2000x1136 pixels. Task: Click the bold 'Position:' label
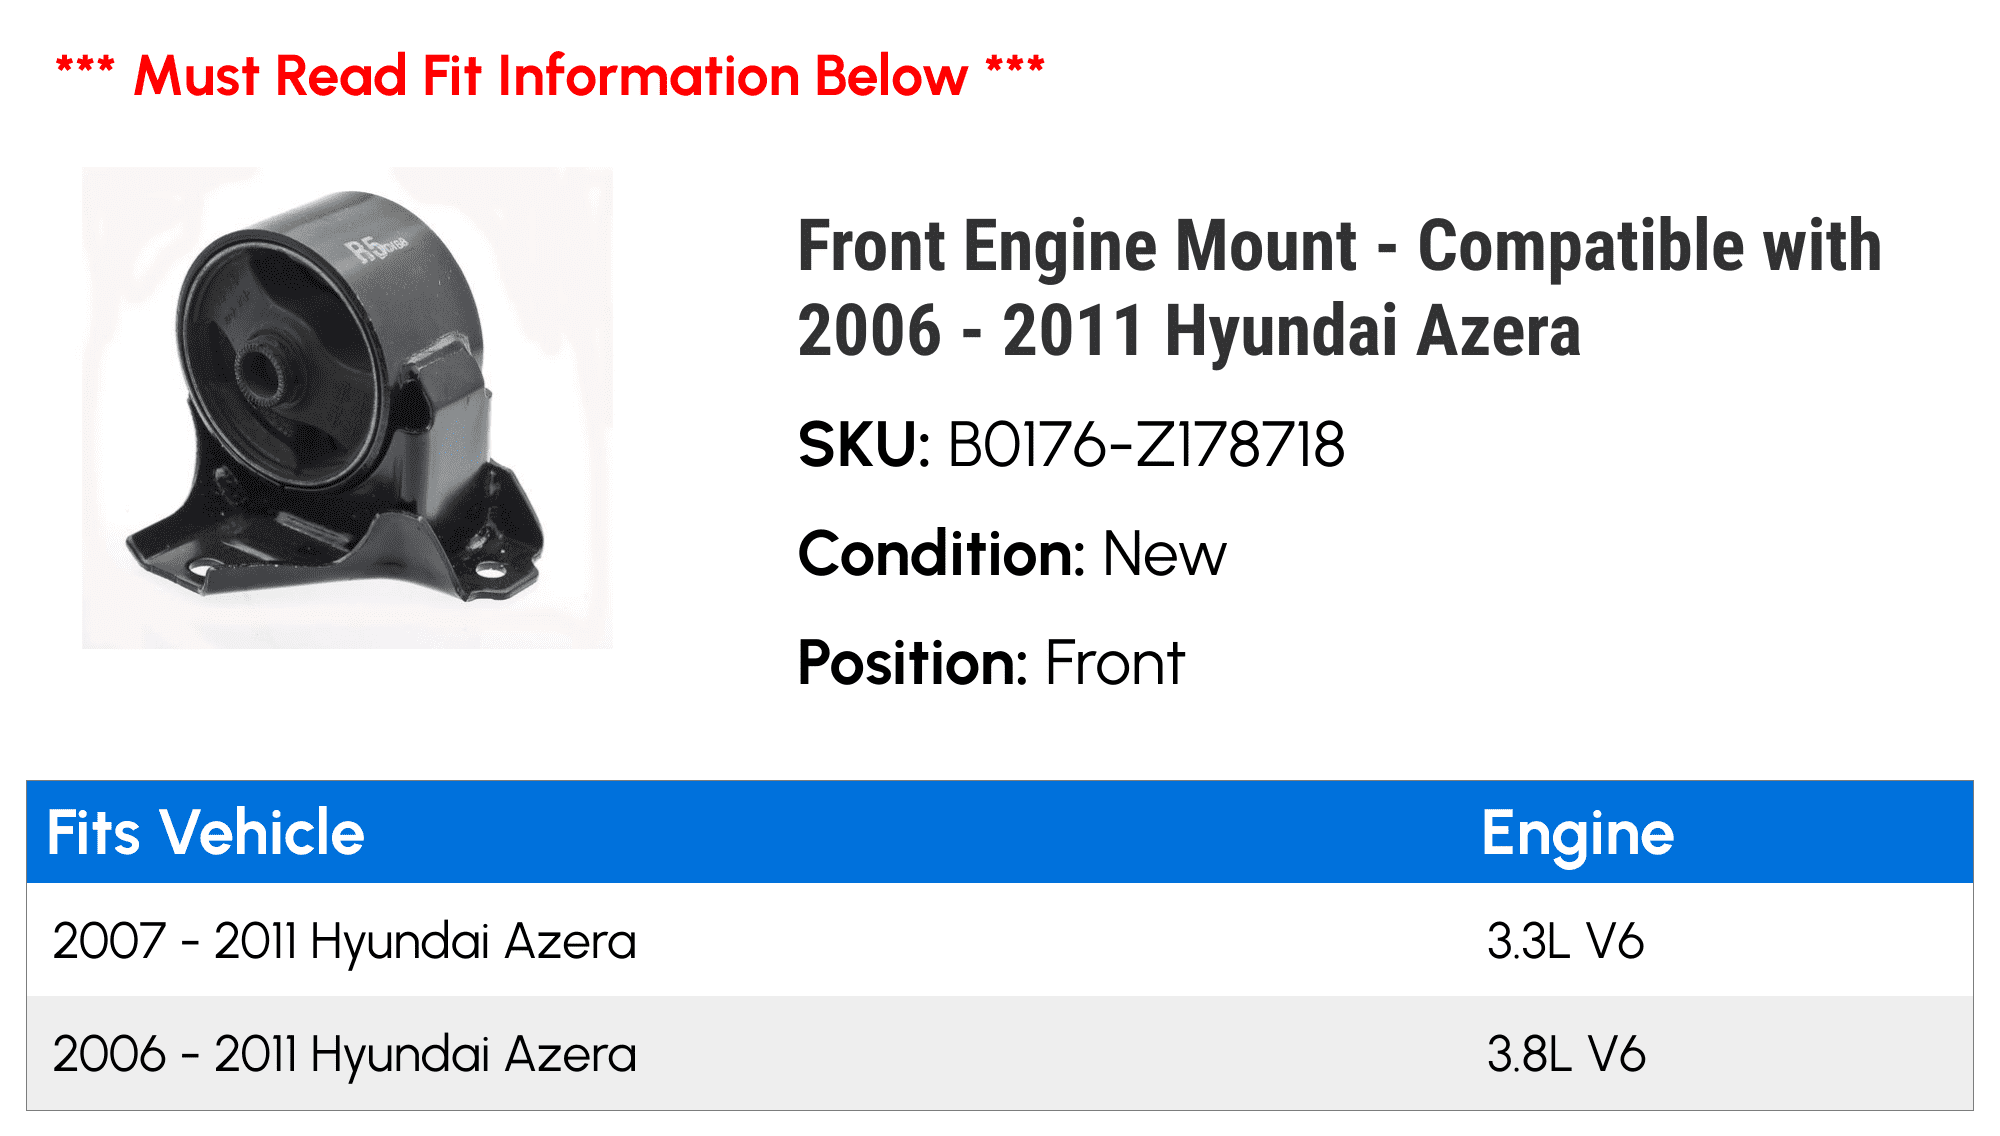tap(912, 663)
